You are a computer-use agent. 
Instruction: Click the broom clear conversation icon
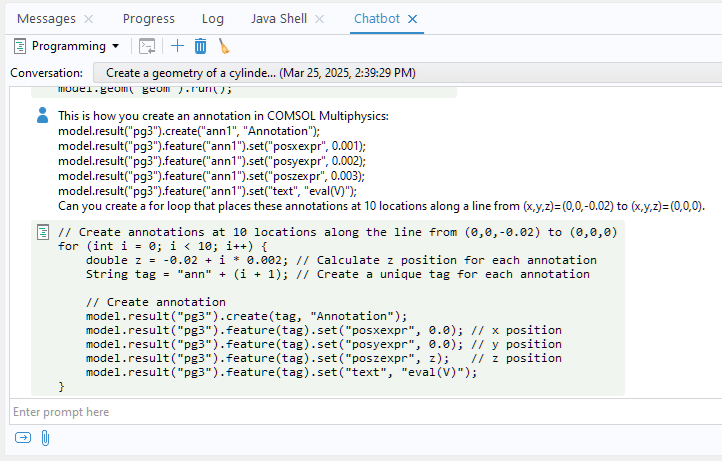(x=223, y=46)
